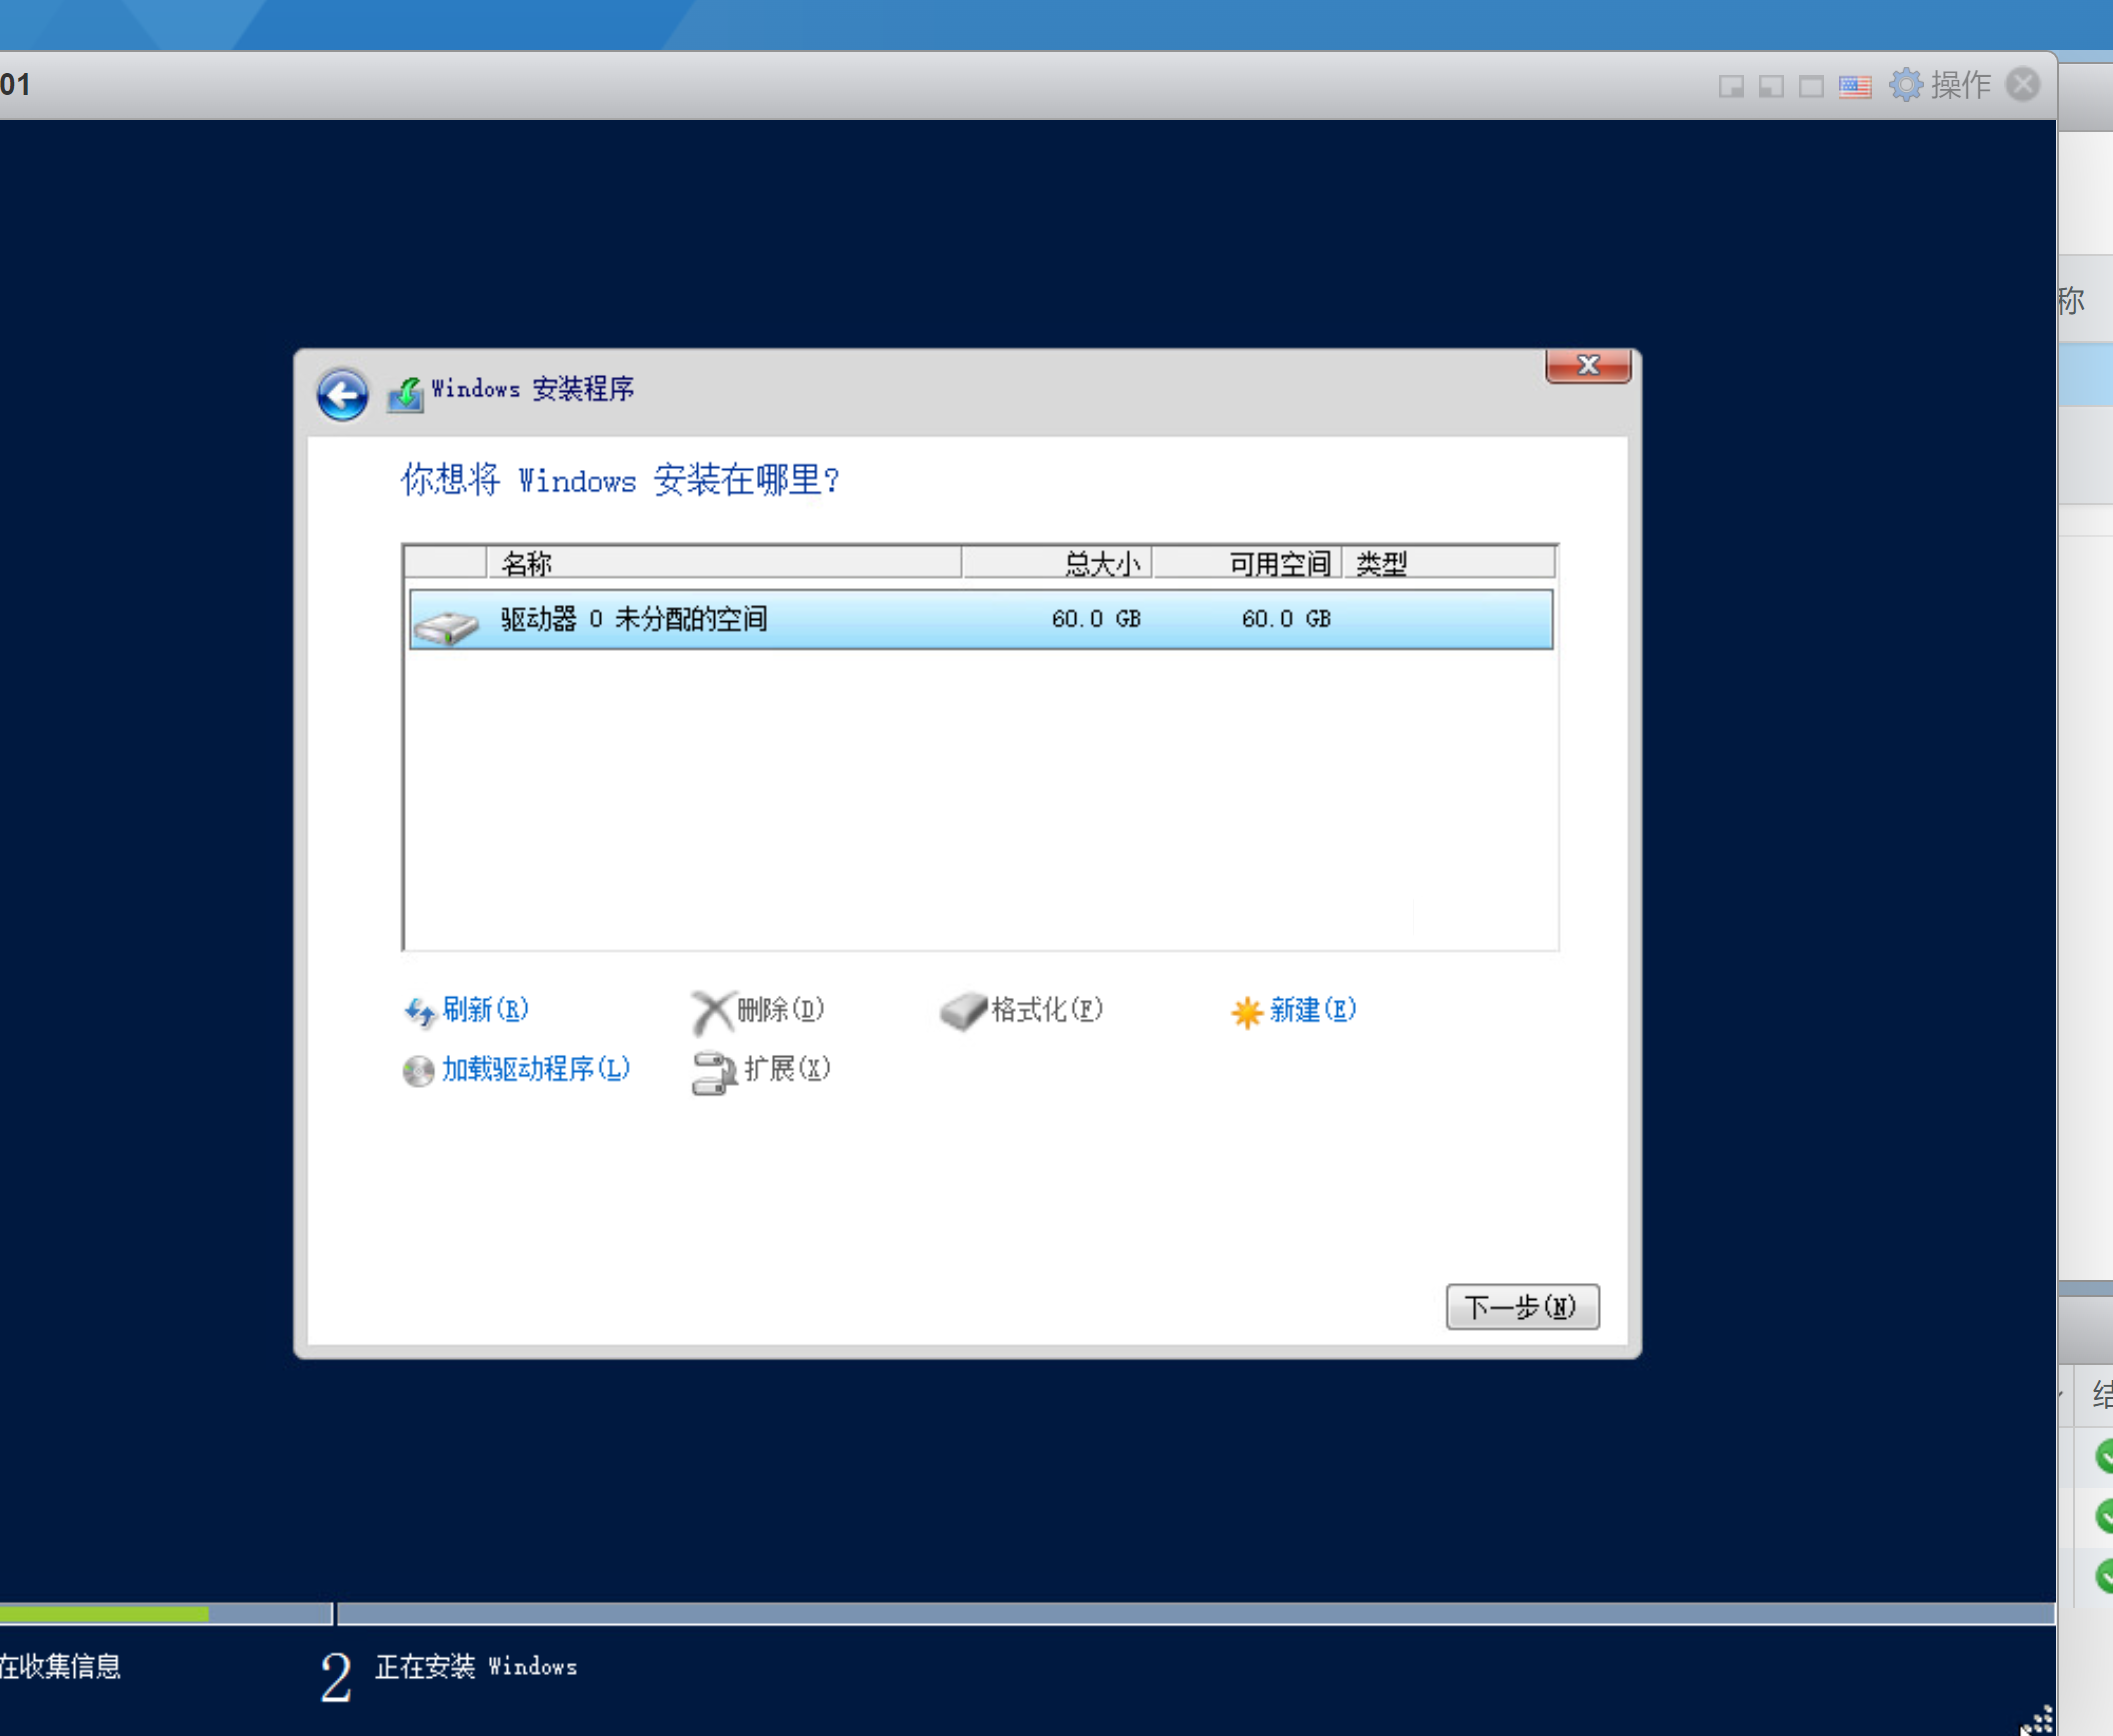2113x1736 pixels.
Task: Click the US flag keyboard layout icon
Action: coord(1855,87)
